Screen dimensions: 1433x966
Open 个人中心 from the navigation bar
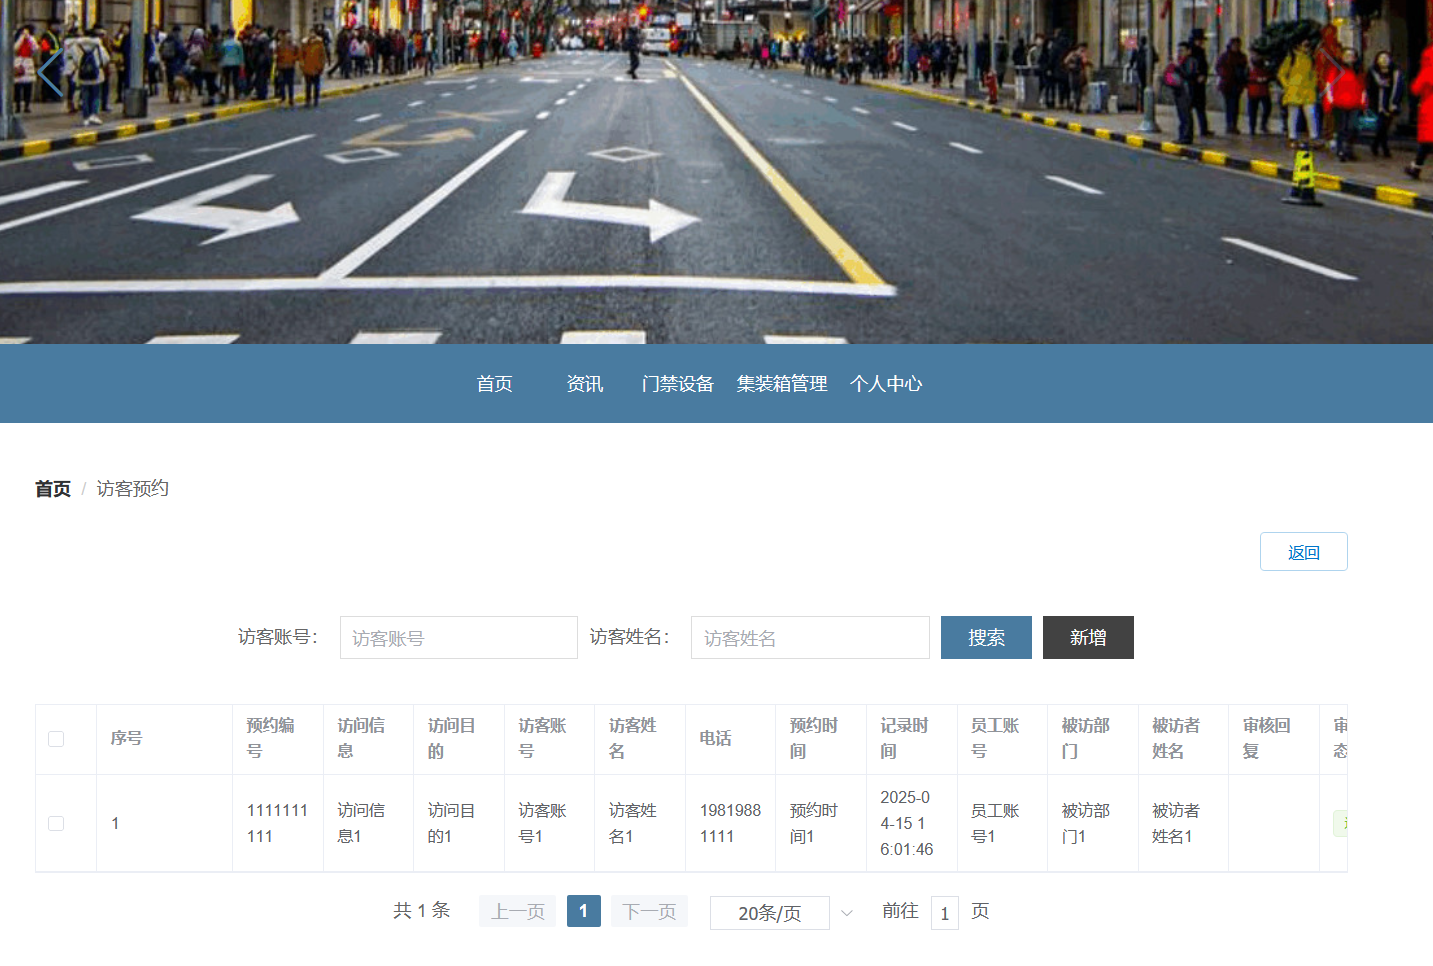point(885,384)
